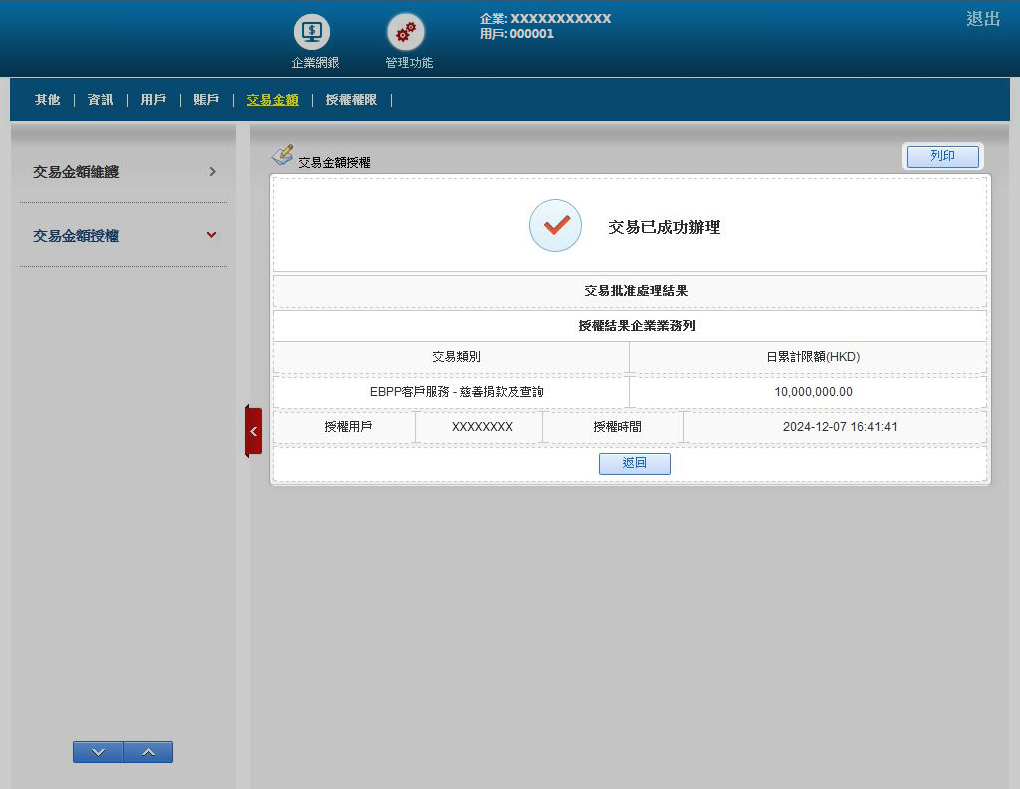Click the 2024-12-07 16:41:41 authorization time cell

coord(840,427)
